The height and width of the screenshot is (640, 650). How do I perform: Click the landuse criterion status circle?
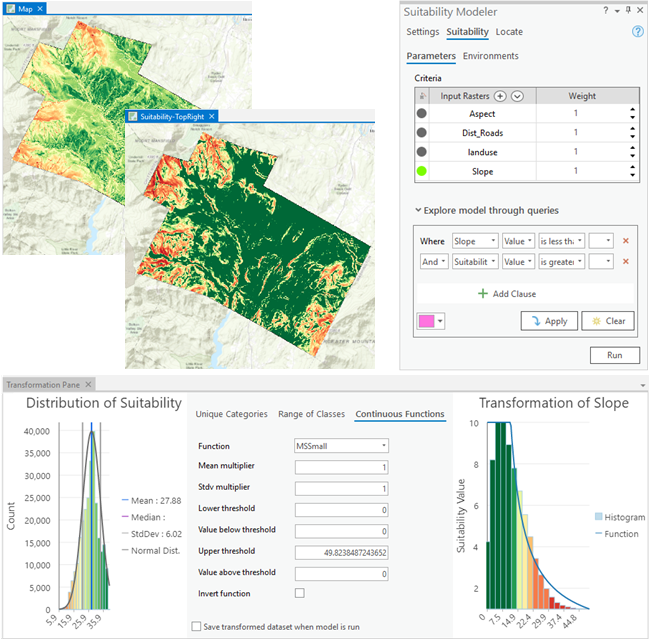click(422, 153)
